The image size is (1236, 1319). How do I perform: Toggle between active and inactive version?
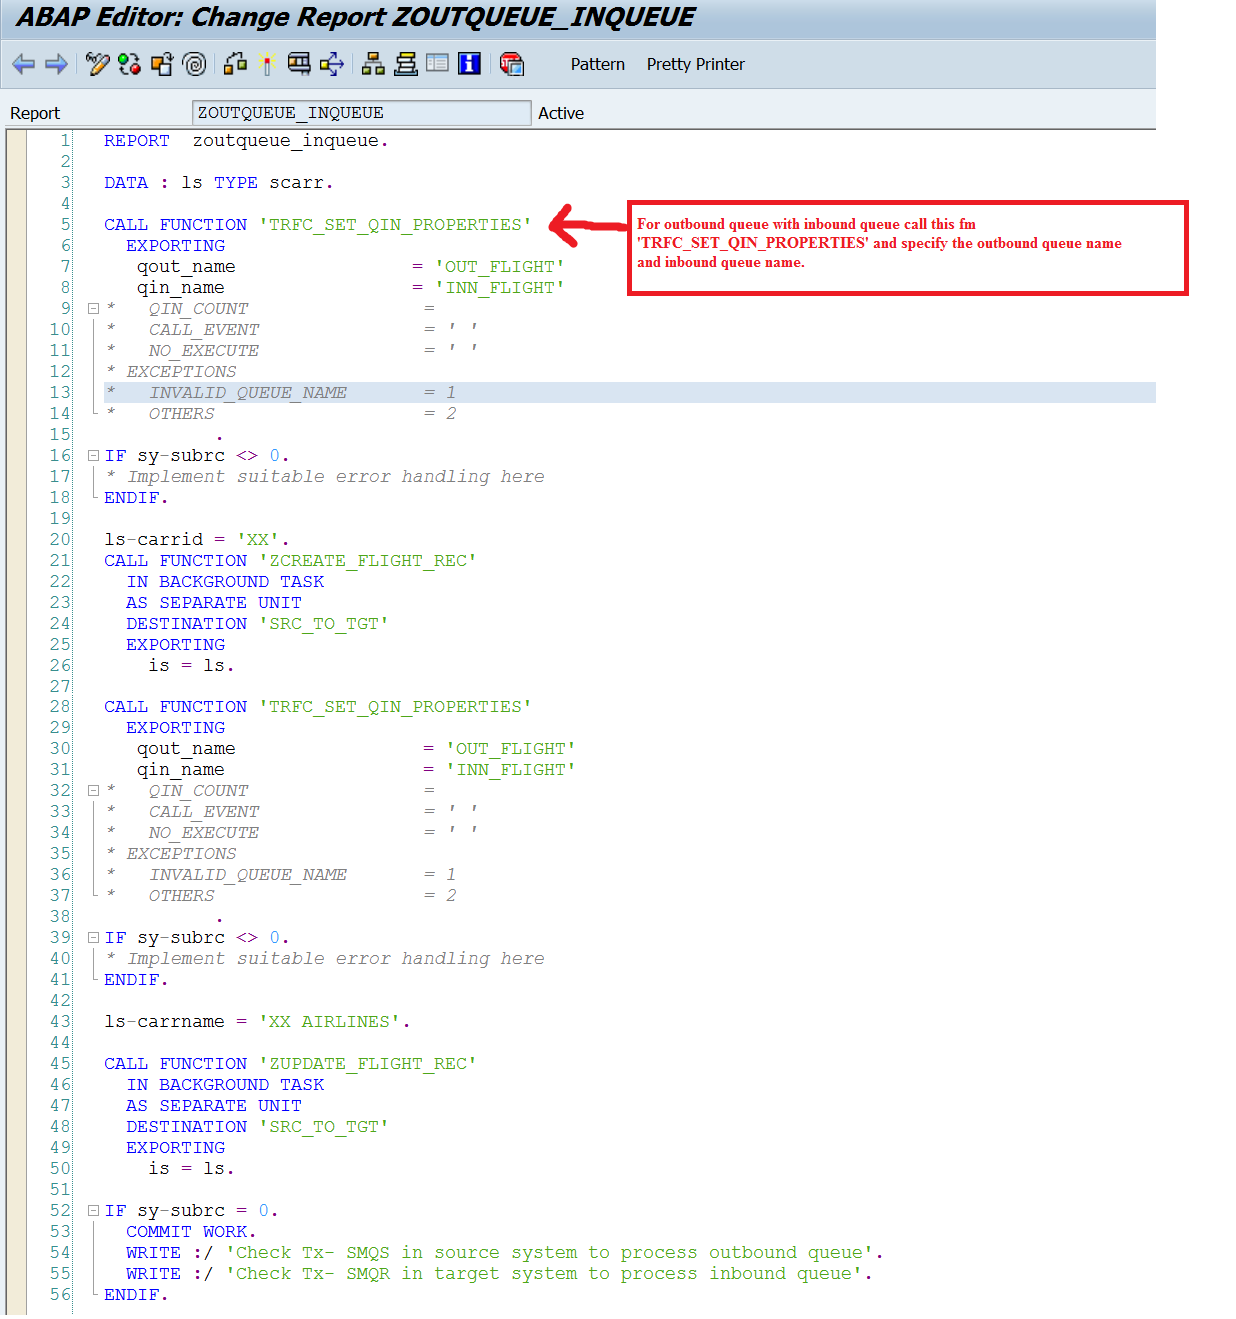point(128,64)
